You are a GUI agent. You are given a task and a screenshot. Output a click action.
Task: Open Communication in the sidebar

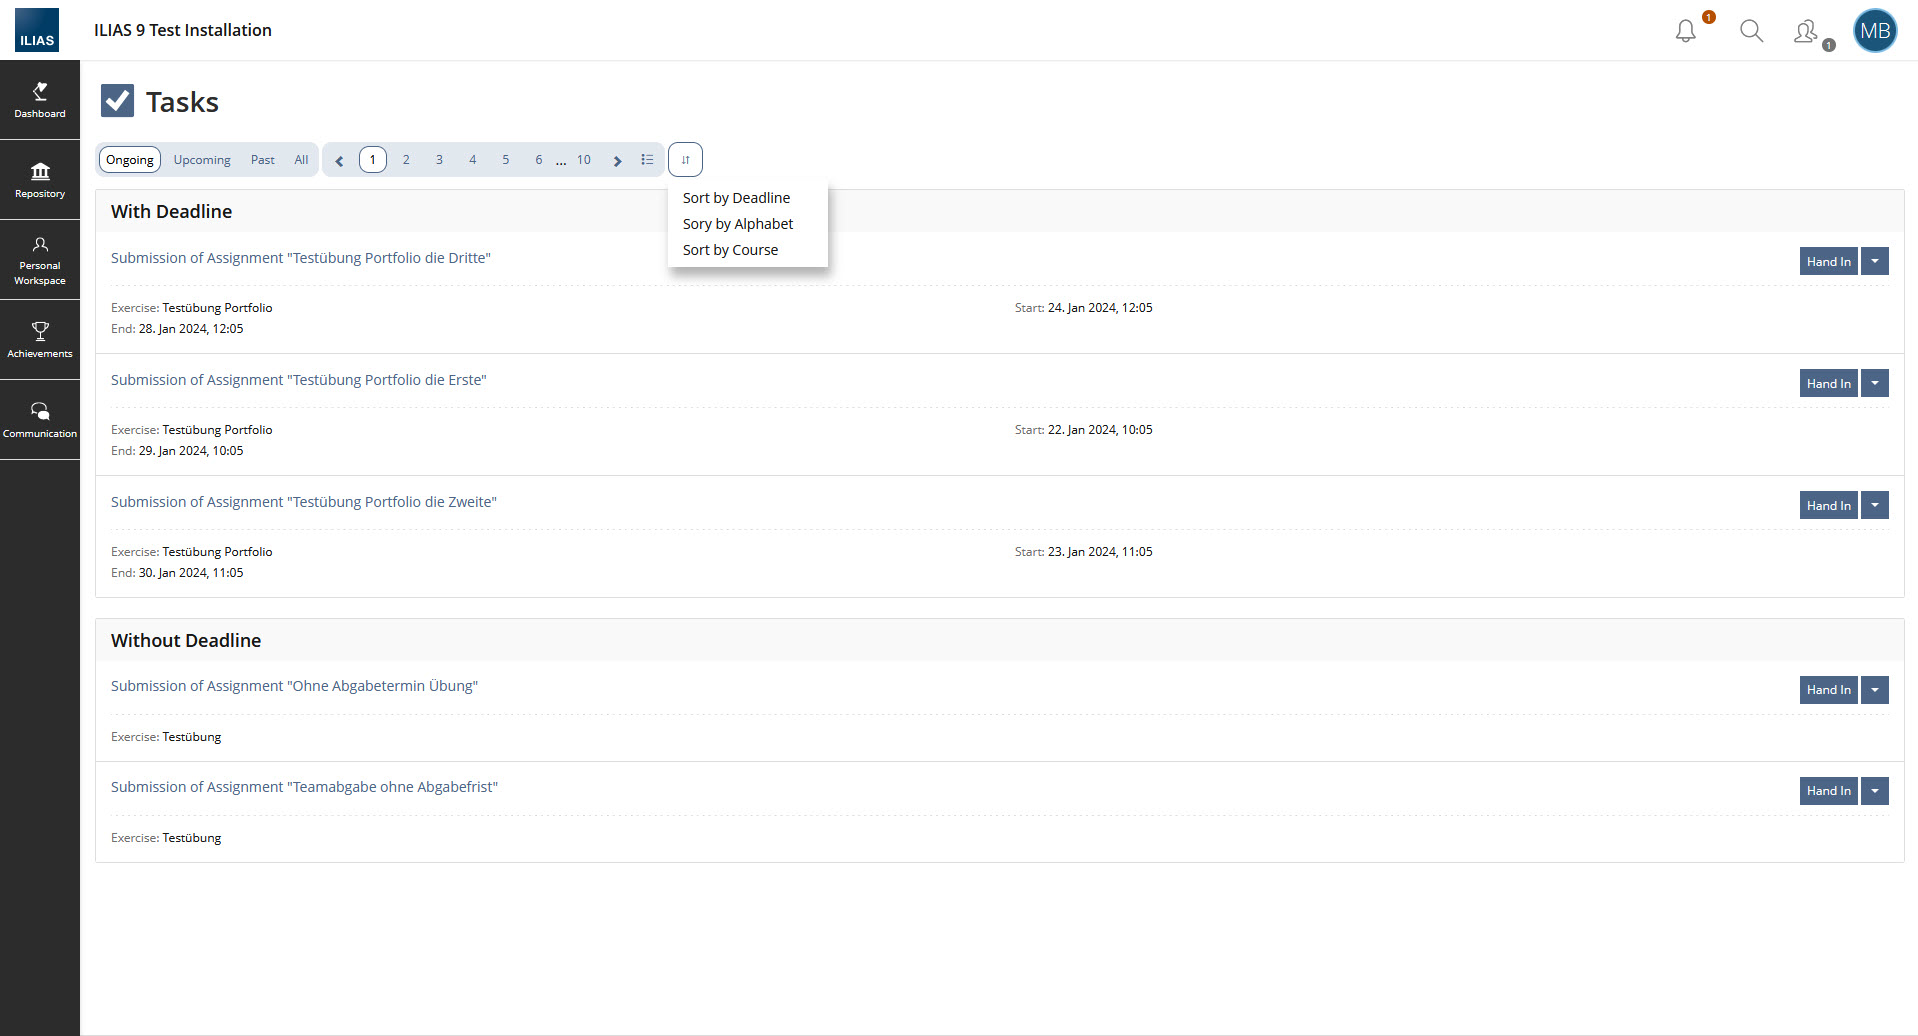(40, 420)
